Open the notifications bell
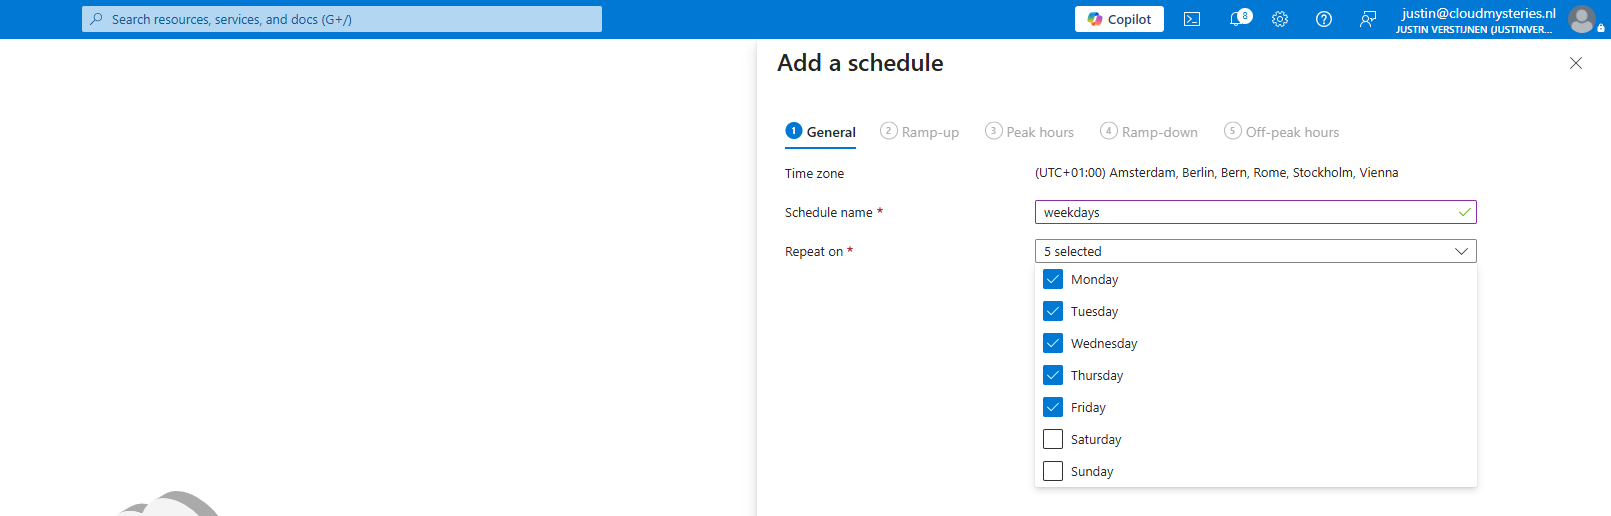Screen dimensions: 1611x516 click(x=1236, y=19)
